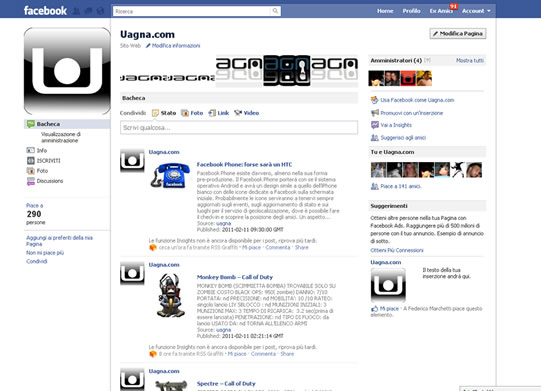Click the blue telephone post thumbnail

[170, 175]
